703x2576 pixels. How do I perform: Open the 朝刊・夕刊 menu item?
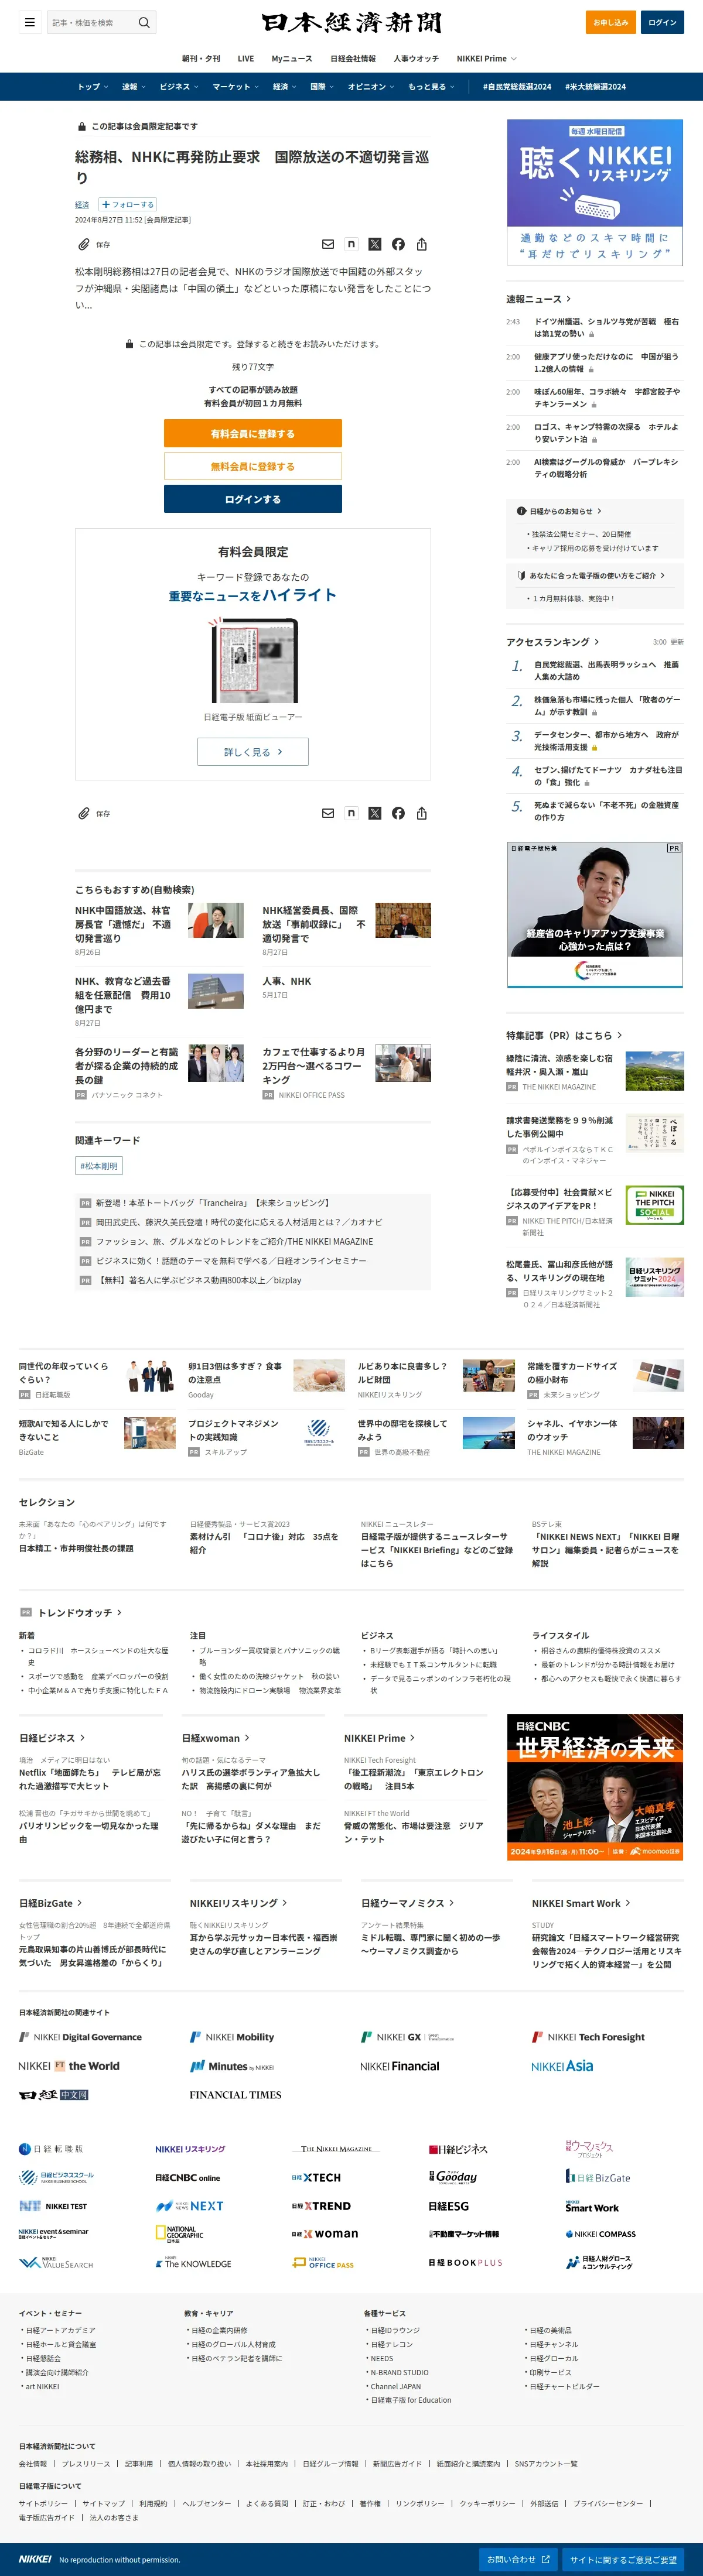(x=201, y=59)
